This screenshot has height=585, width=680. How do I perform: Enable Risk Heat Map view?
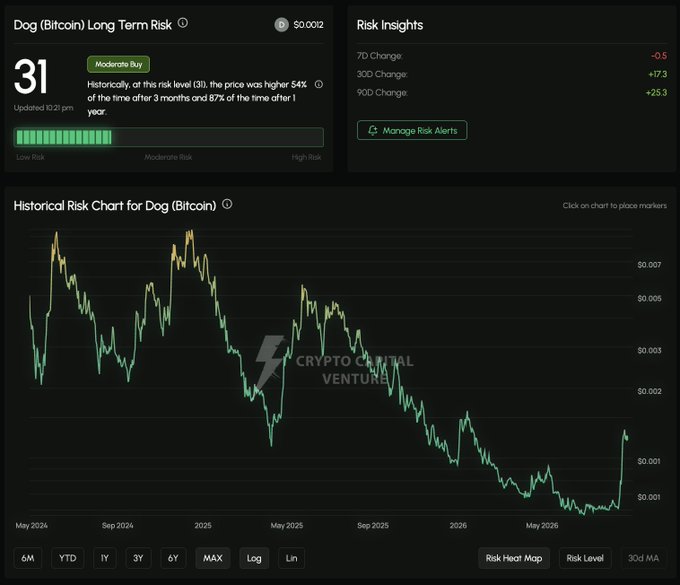tap(514, 558)
